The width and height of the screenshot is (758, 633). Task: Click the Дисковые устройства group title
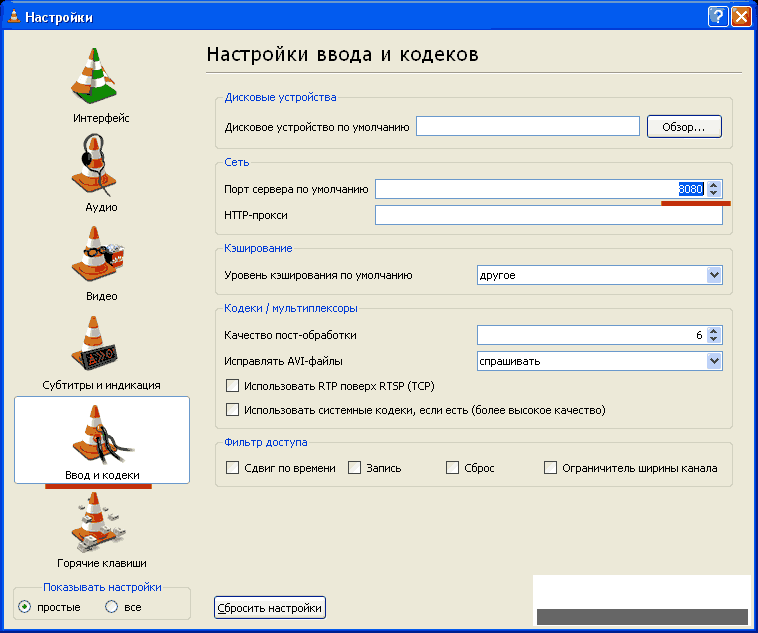(280, 97)
